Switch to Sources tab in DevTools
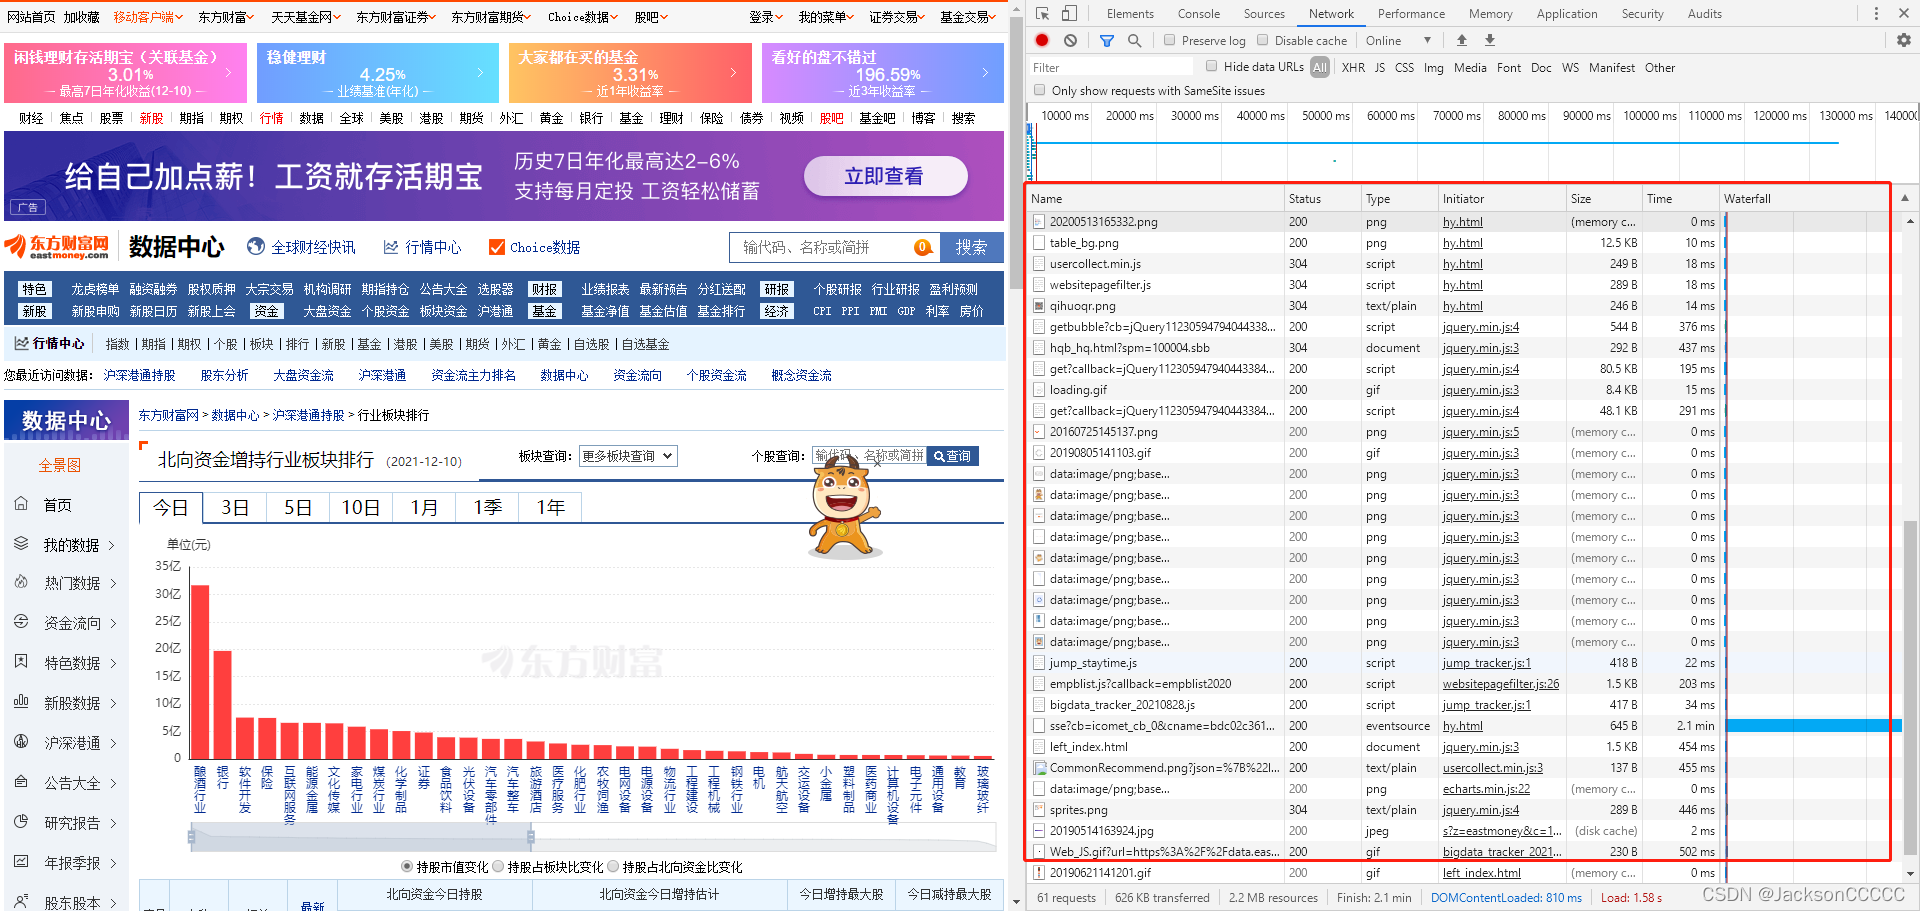Image resolution: width=1920 pixels, height=911 pixels. [x=1264, y=14]
